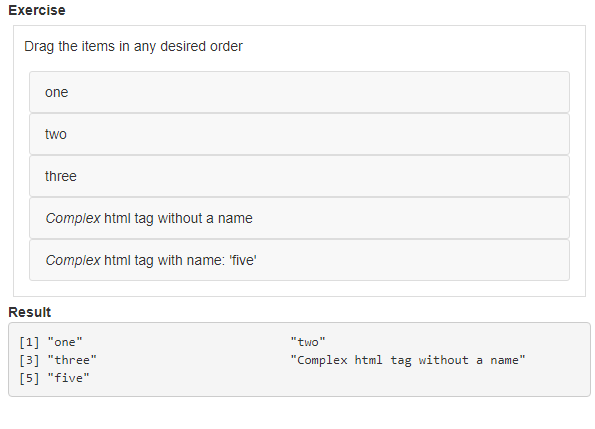Select the "three" entry in the Result output
The height and width of the screenshot is (429, 595).
click(x=72, y=360)
